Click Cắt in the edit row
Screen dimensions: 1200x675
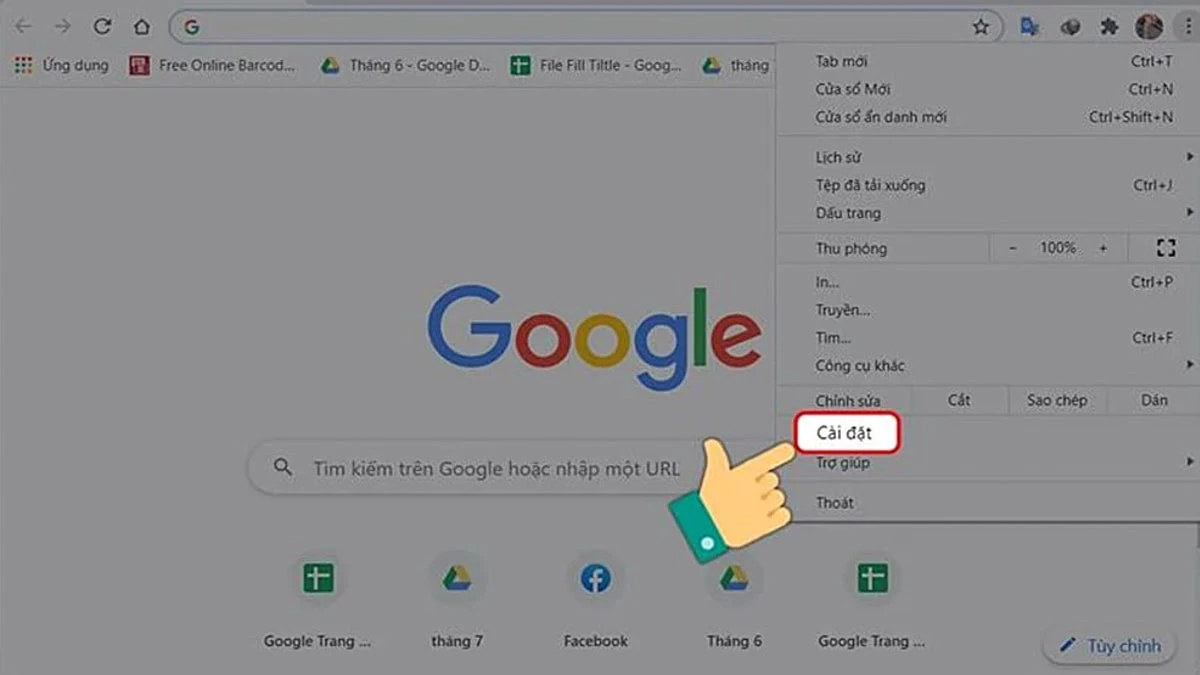[959, 400]
